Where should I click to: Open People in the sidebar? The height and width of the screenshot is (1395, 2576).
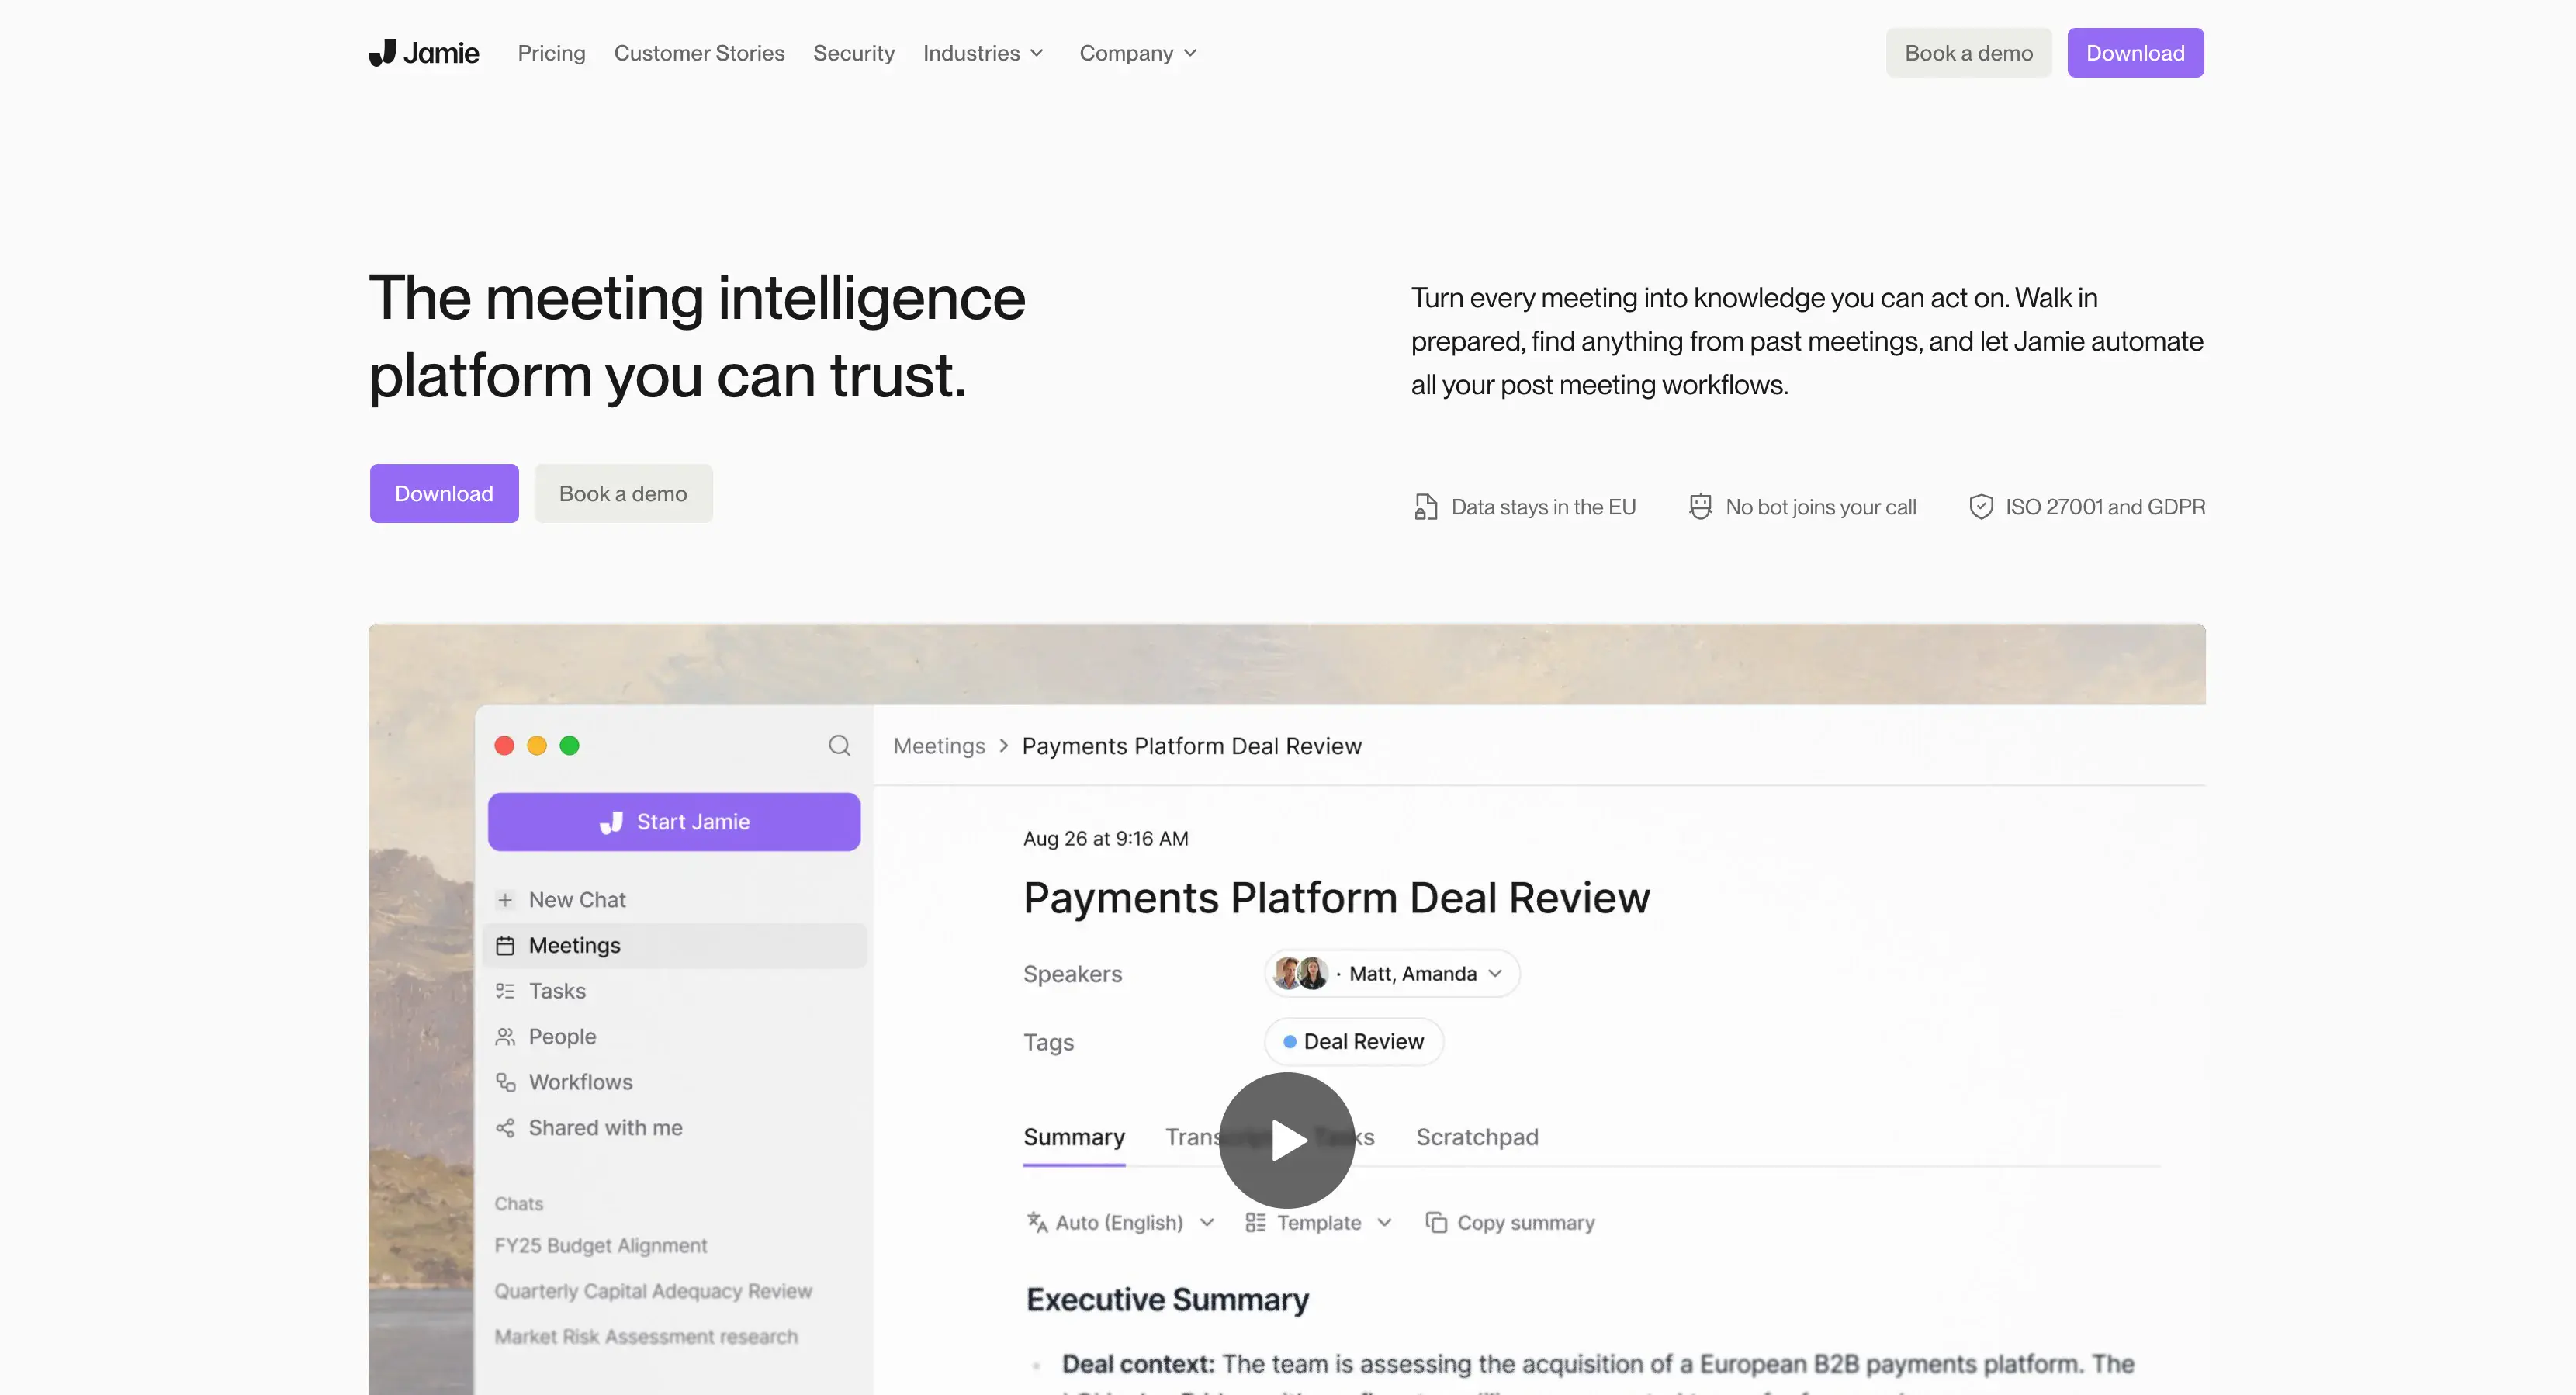tap(562, 1037)
